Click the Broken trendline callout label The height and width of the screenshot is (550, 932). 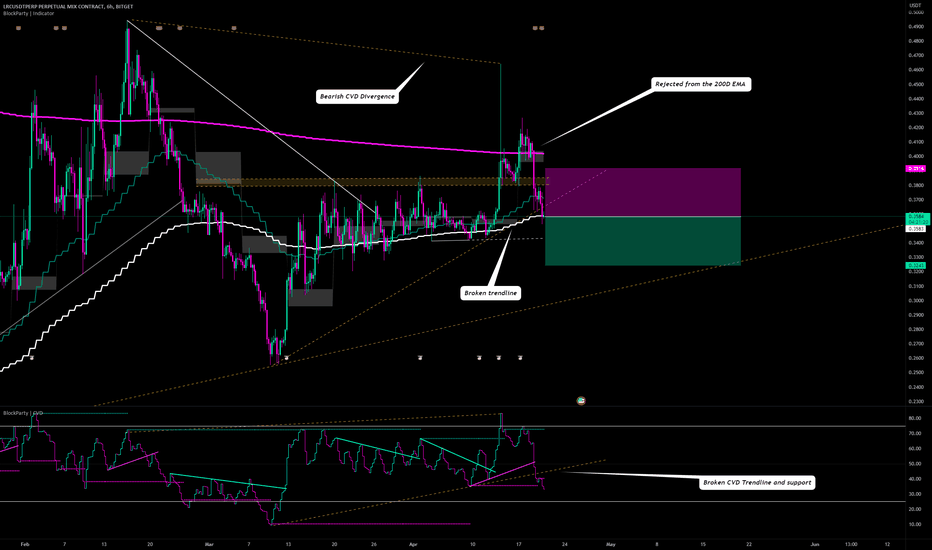pos(490,293)
